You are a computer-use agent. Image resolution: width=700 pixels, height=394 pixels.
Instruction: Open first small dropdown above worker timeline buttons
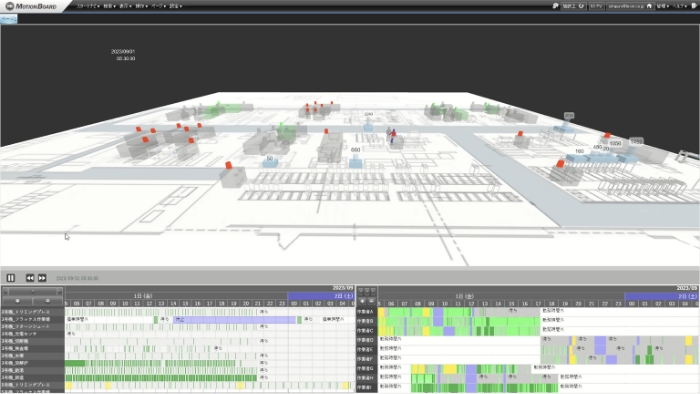(x=361, y=291)
